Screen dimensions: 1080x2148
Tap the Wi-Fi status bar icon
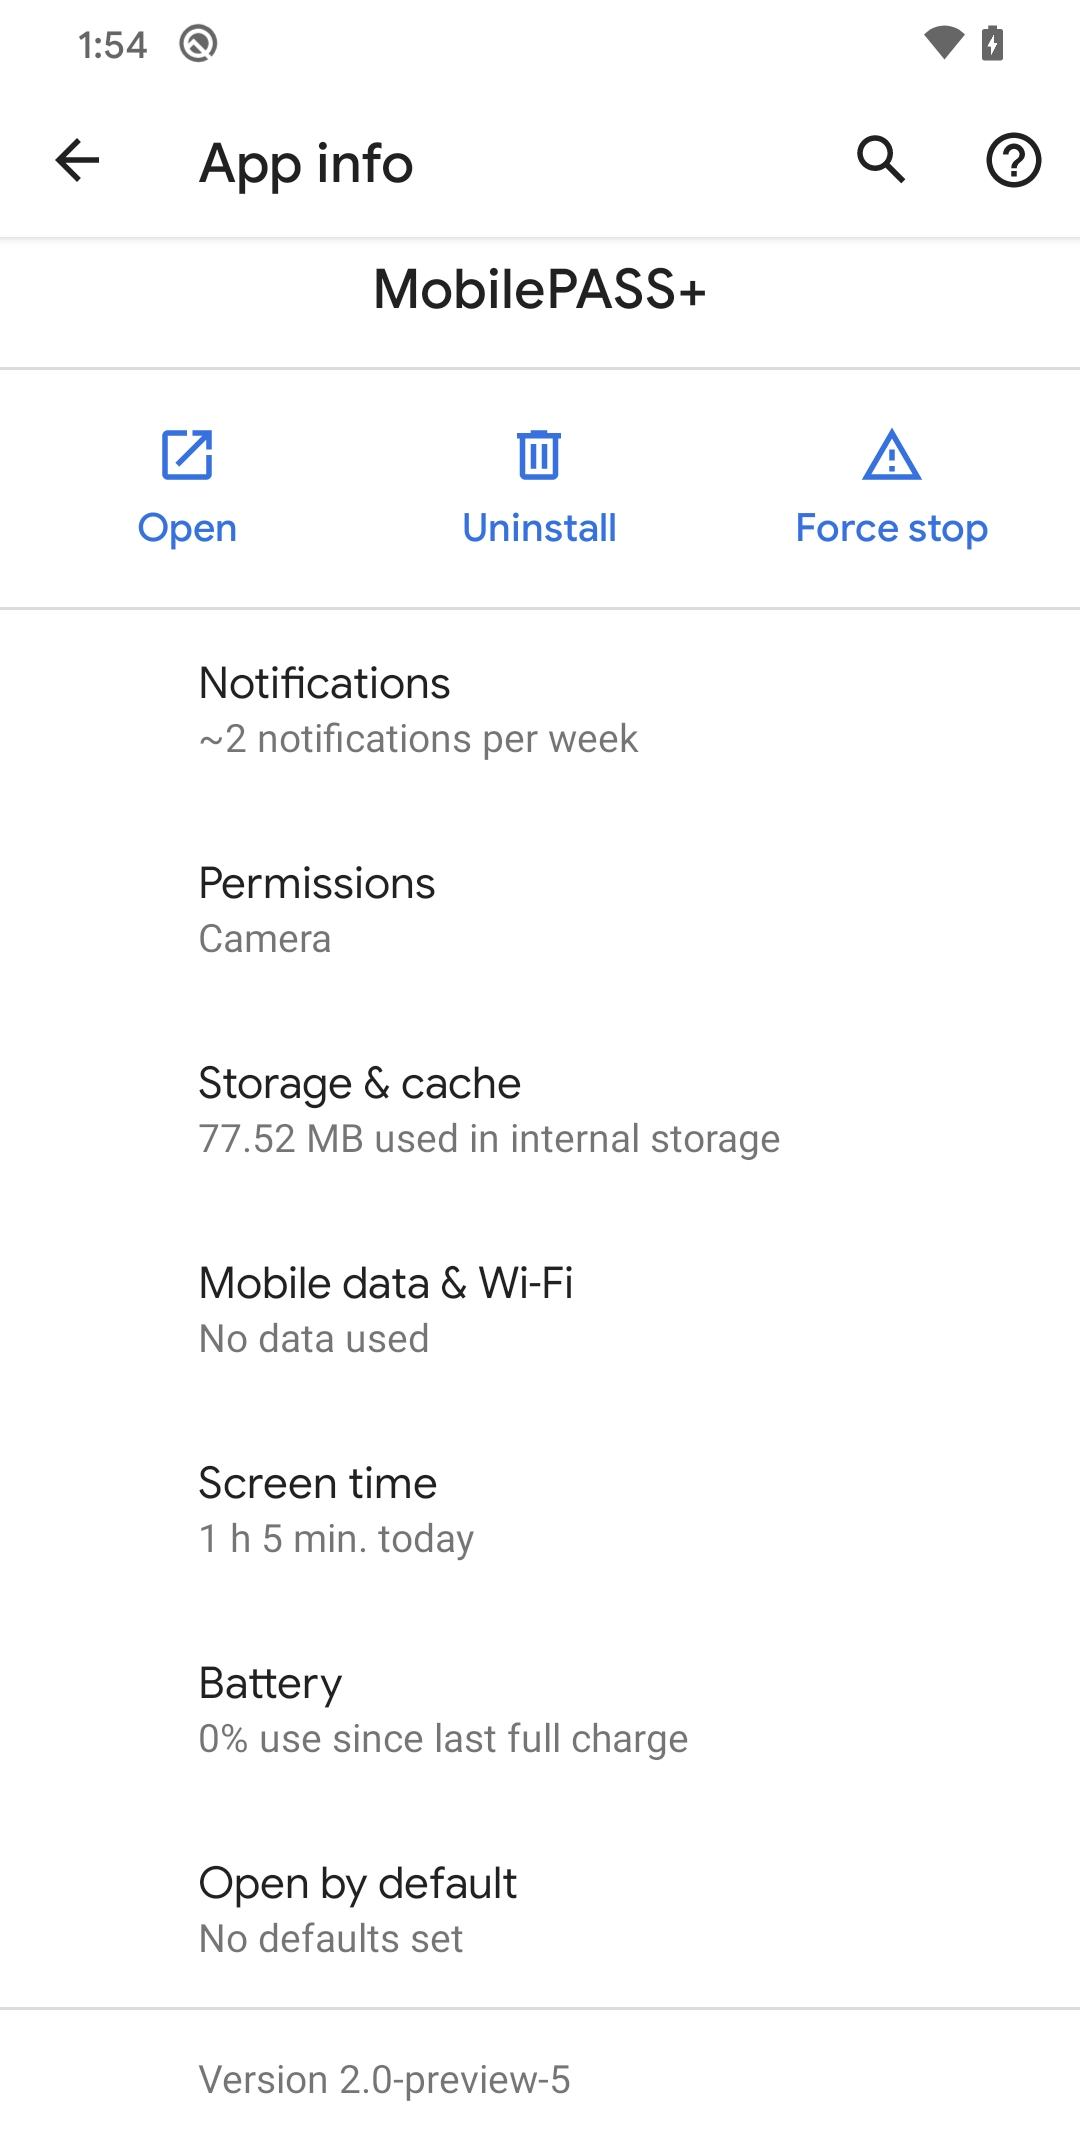(943, 43)
